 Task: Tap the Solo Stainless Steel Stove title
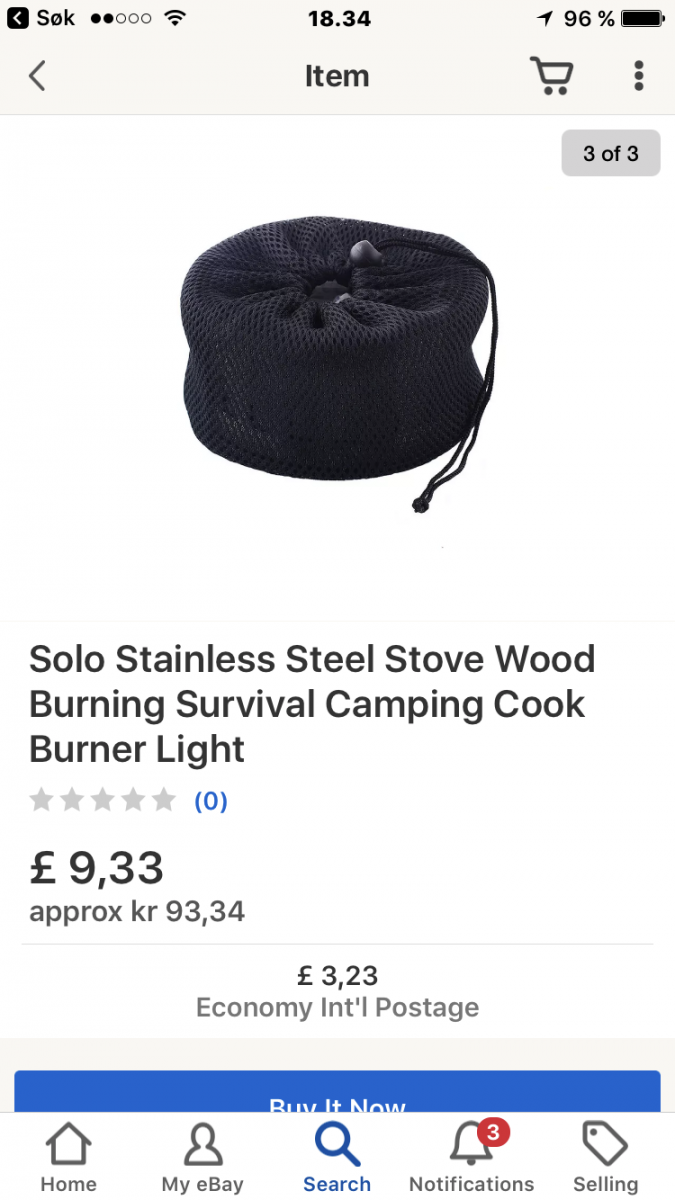point(312,704)
